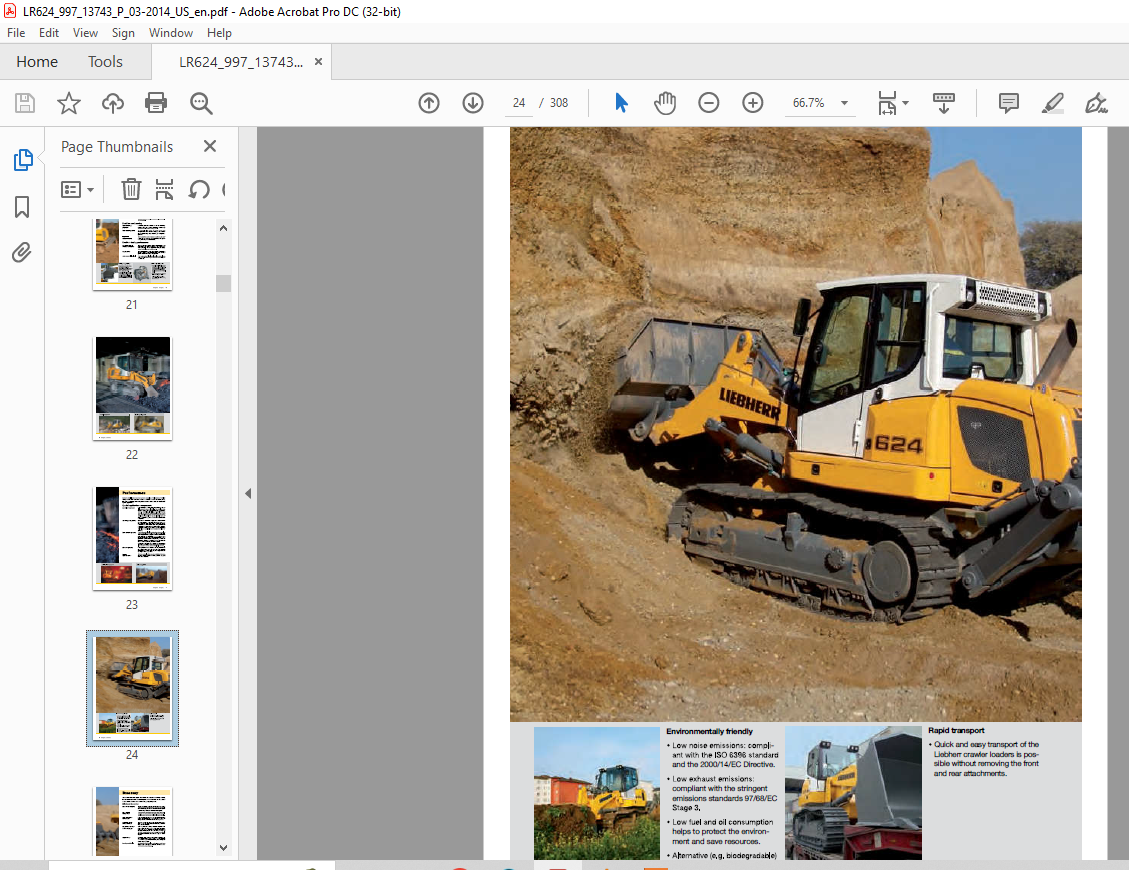1129x870 pixels.
Task: Open the Window menu
Action: 171,33
